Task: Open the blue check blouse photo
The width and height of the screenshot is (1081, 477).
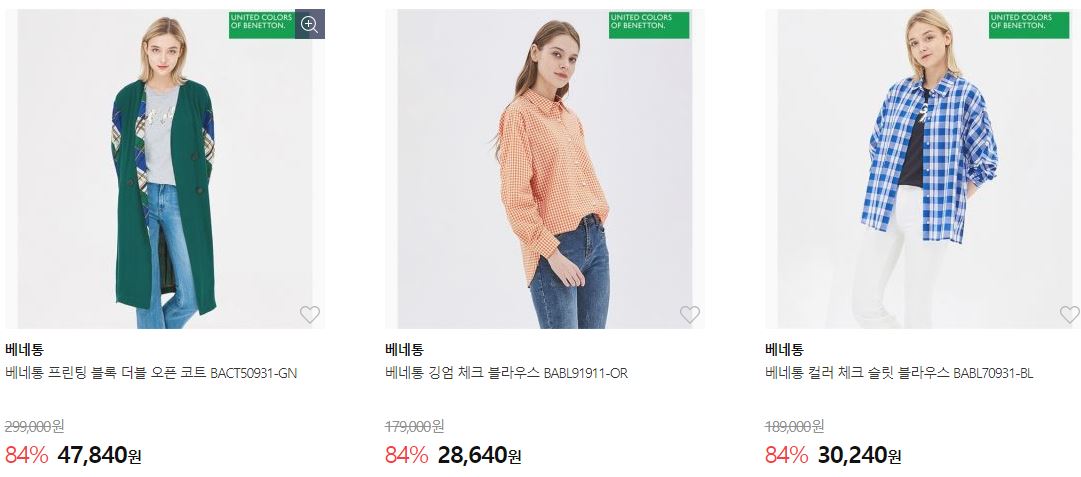Action: [923, 169]
